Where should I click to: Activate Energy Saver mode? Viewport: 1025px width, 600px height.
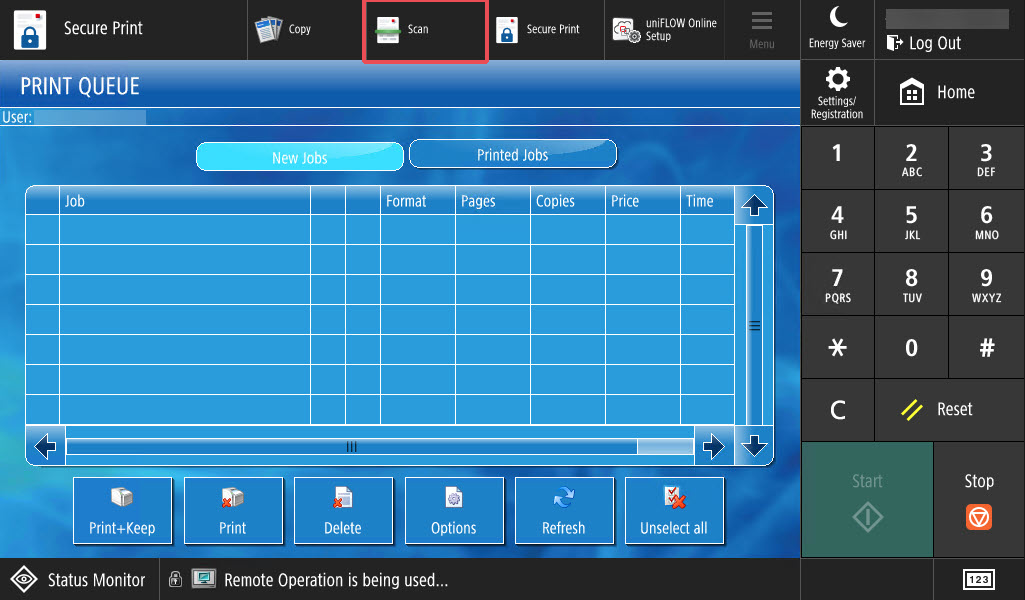[837, 29]
